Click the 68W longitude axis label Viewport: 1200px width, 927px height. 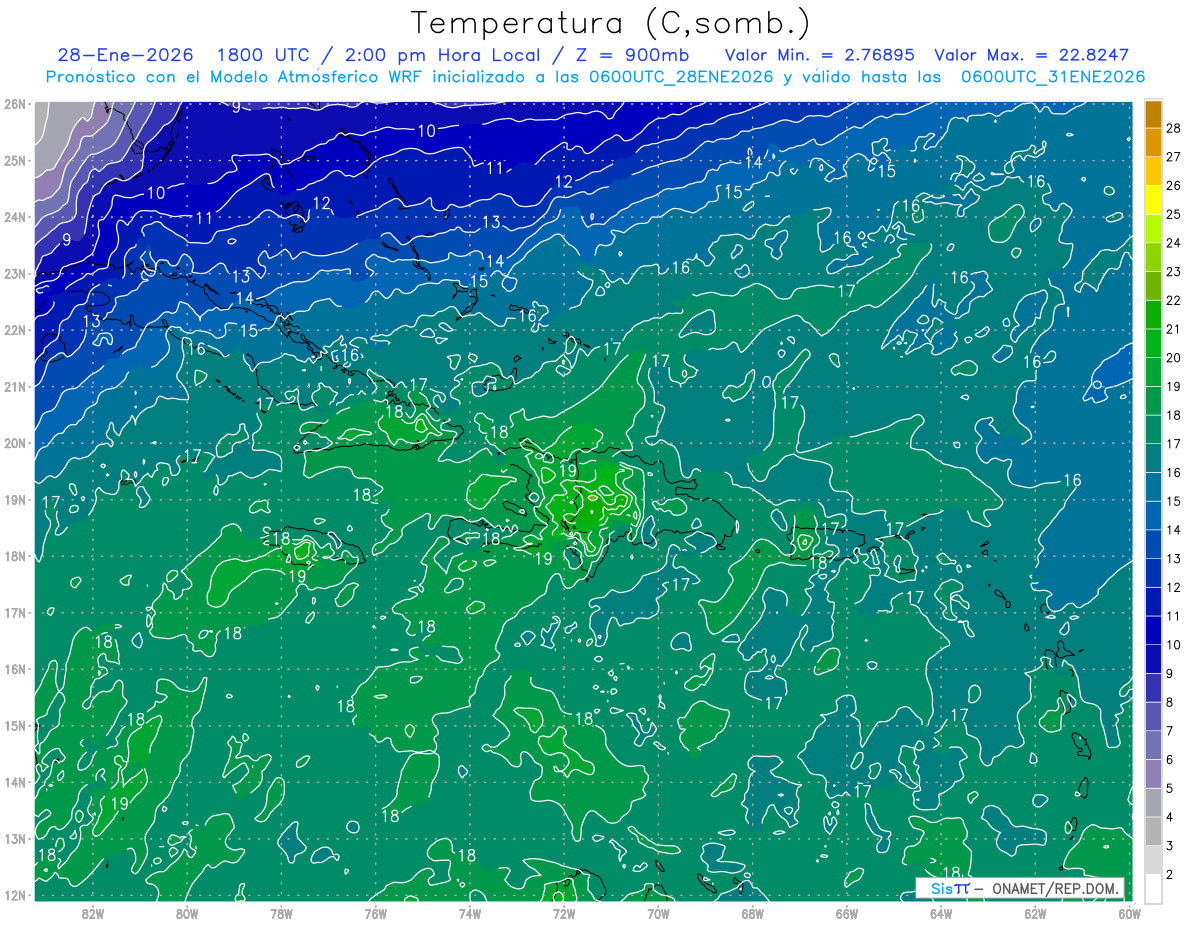pyautogui.click(x=752, y=913)
